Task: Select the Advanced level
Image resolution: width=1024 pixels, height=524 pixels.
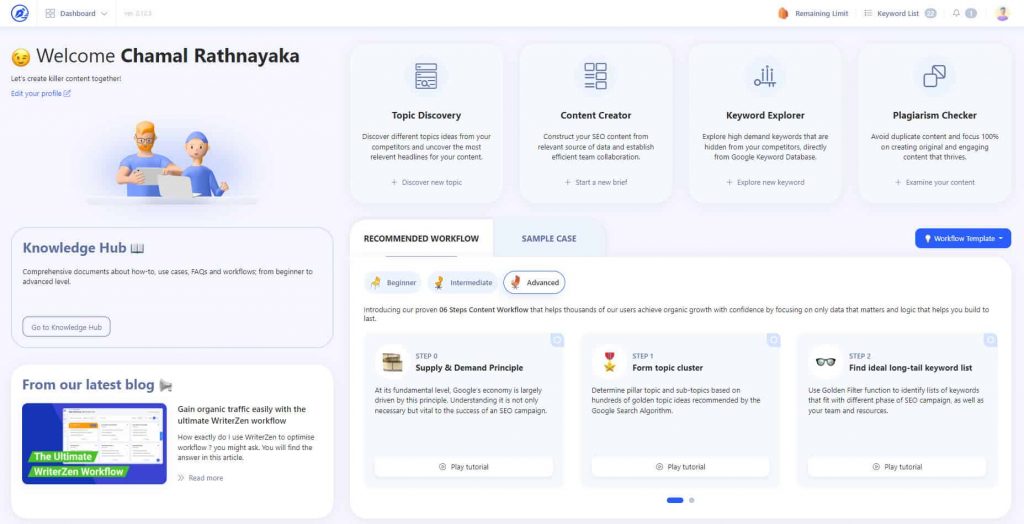Action: [534, 282]
